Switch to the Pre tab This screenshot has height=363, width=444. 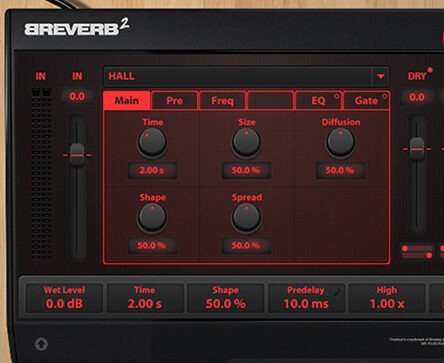point(174,100)
